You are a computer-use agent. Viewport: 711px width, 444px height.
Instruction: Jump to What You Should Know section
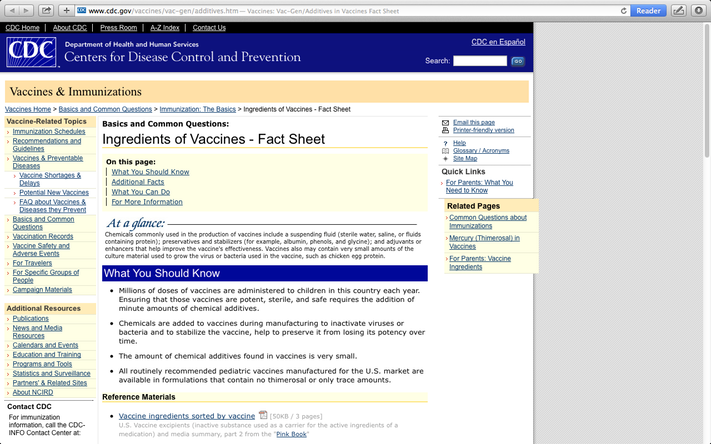pos(150,172)
